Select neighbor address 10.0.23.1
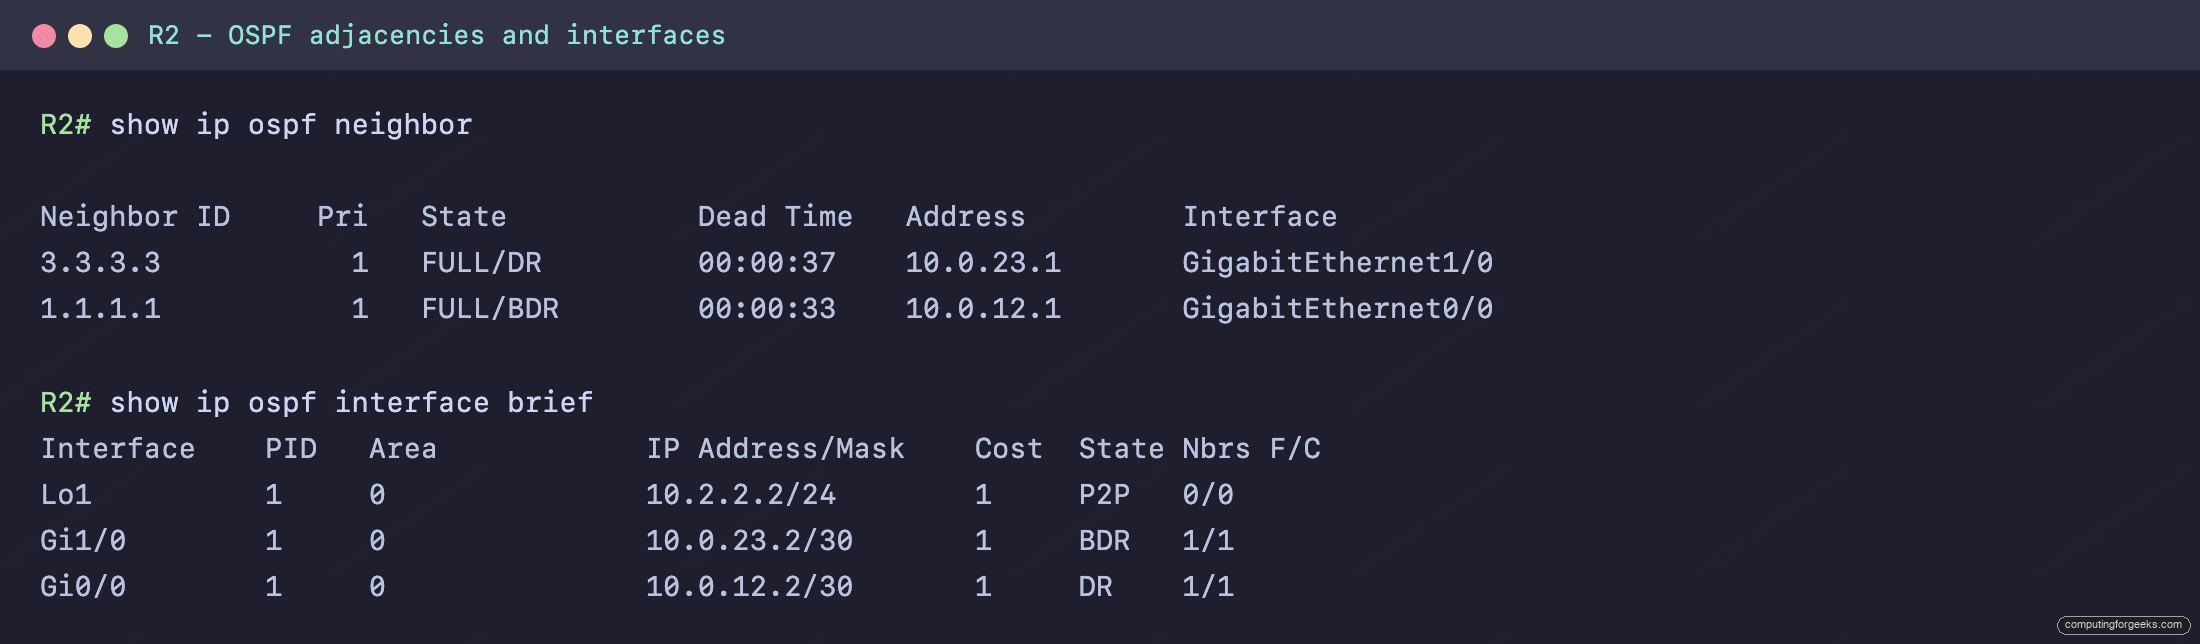Image resolution: width=2200 pixels, height=644 pixels. point(983,263)
